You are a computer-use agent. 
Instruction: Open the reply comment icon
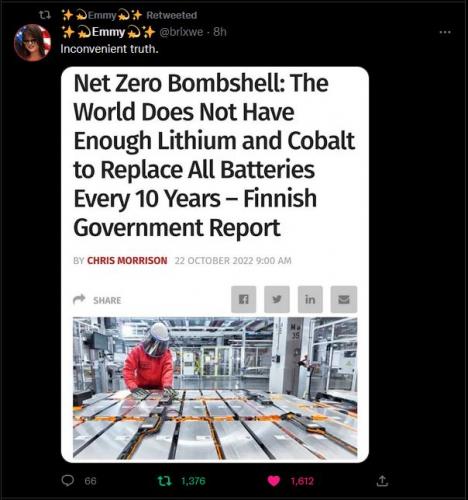pyautogui.click(x=68, y=481)
